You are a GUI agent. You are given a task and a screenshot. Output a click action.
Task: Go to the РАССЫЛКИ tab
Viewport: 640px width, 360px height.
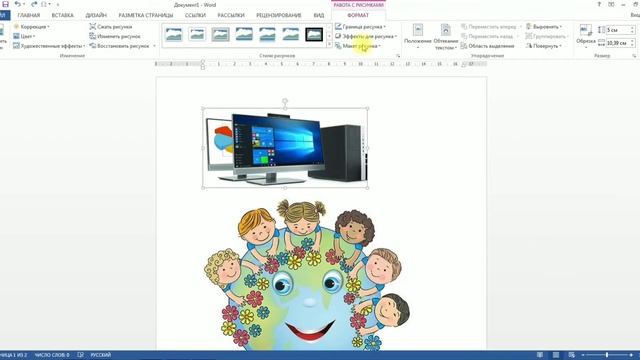(x=231, y=15)
